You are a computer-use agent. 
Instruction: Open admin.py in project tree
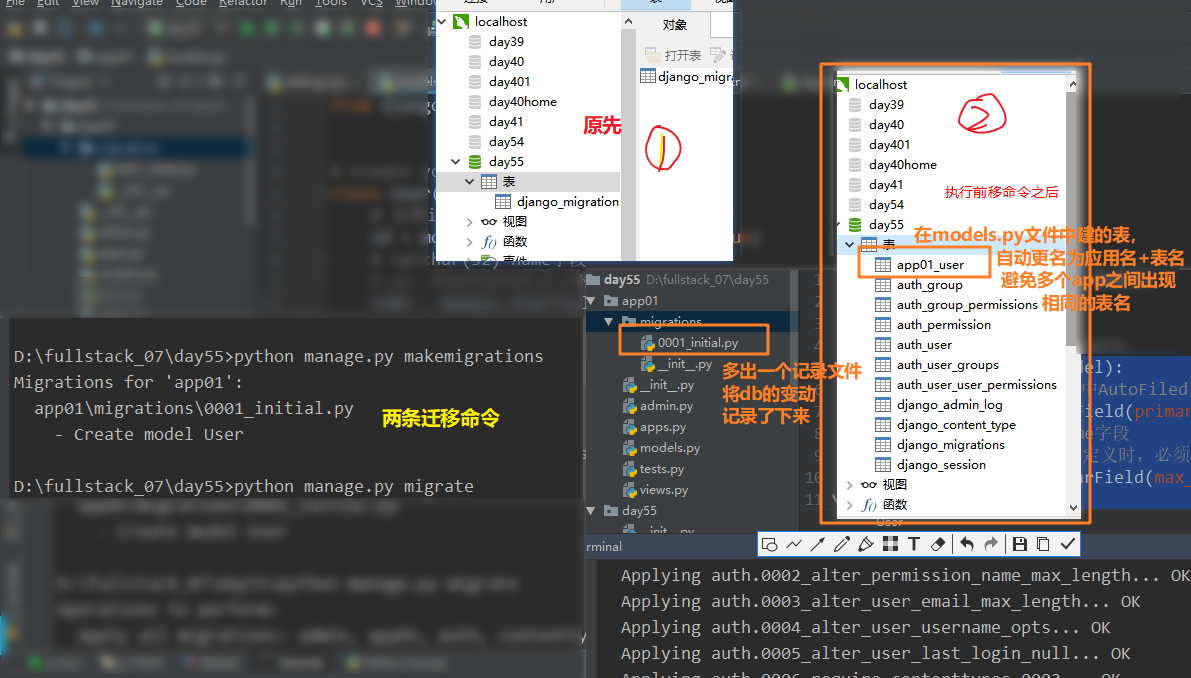[666, 405]
